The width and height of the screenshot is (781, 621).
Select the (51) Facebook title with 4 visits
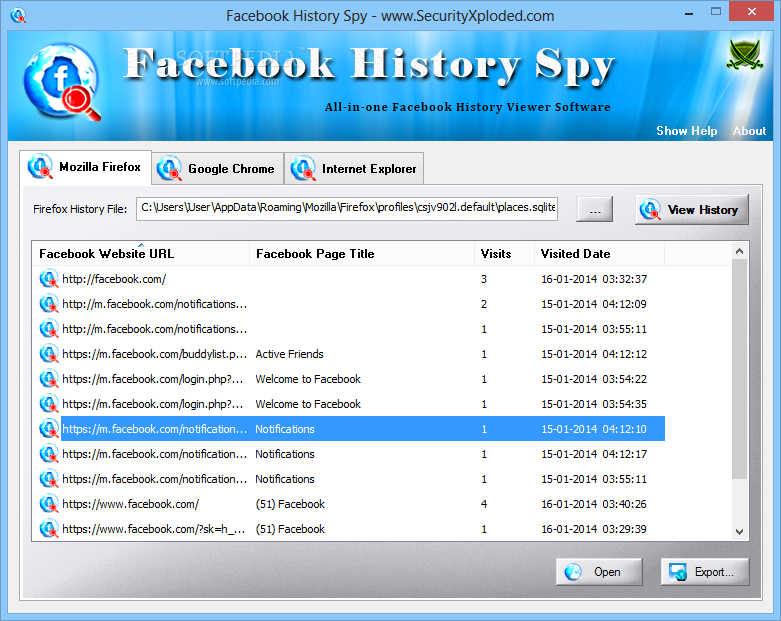[x=290, y=504]
